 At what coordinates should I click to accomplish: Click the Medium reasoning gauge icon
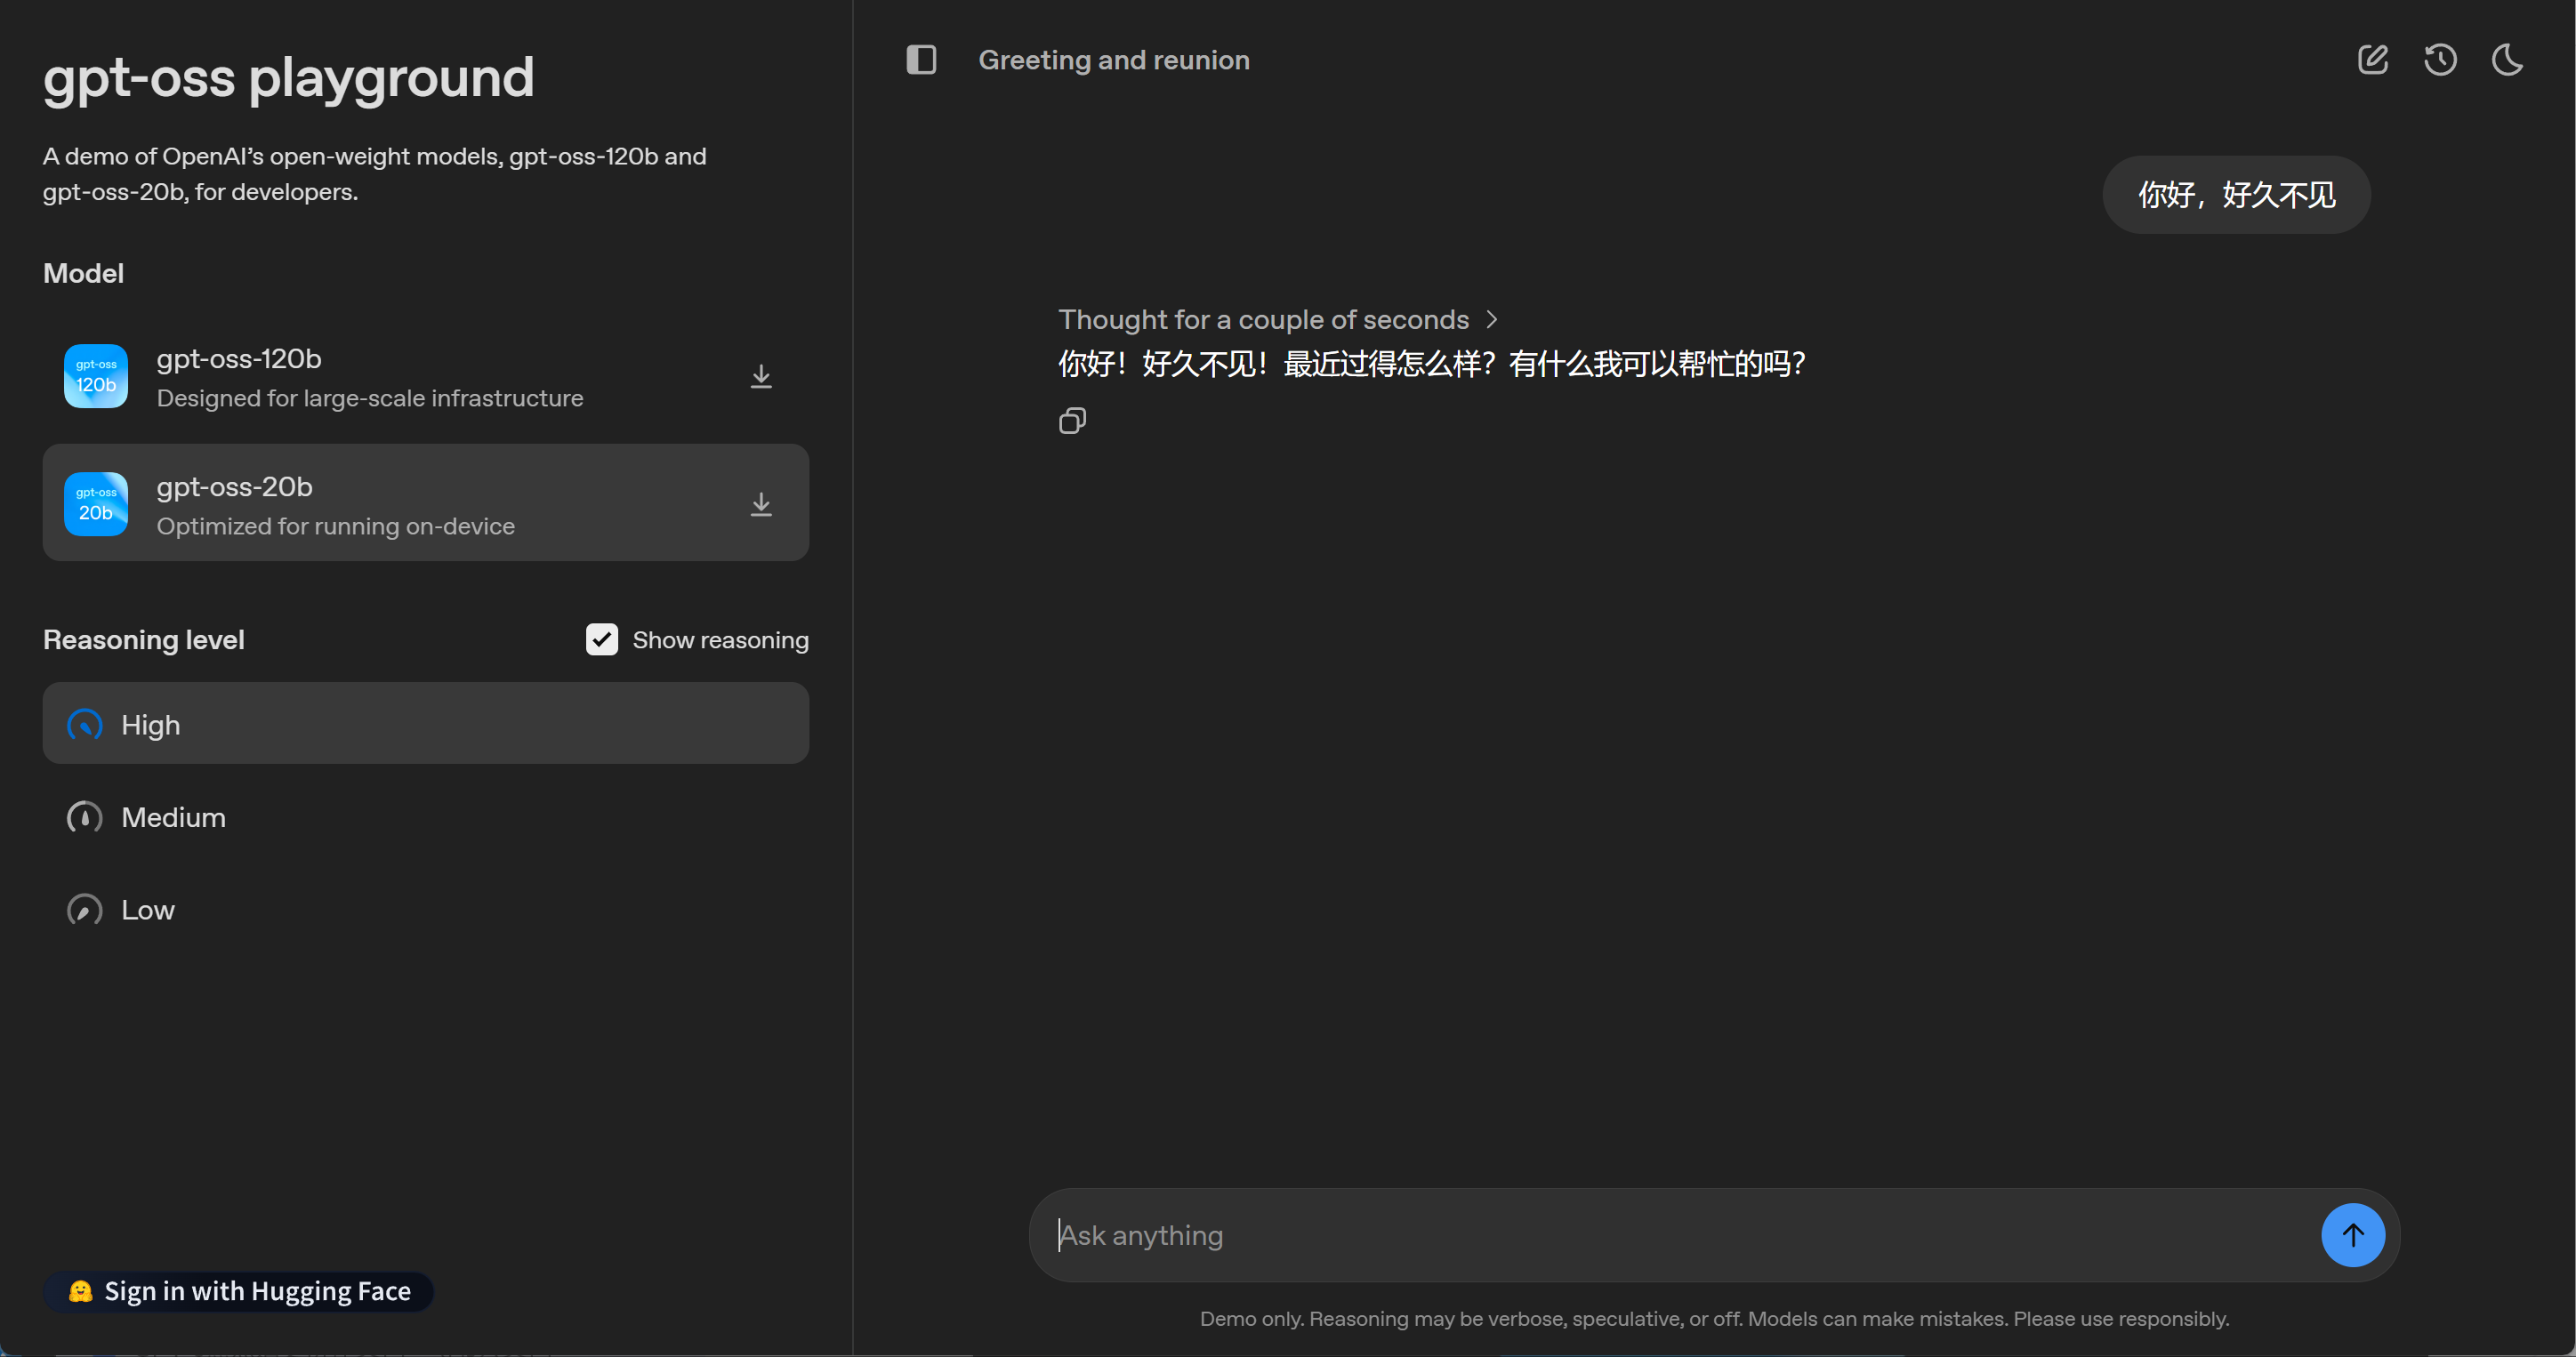point(85,817)
